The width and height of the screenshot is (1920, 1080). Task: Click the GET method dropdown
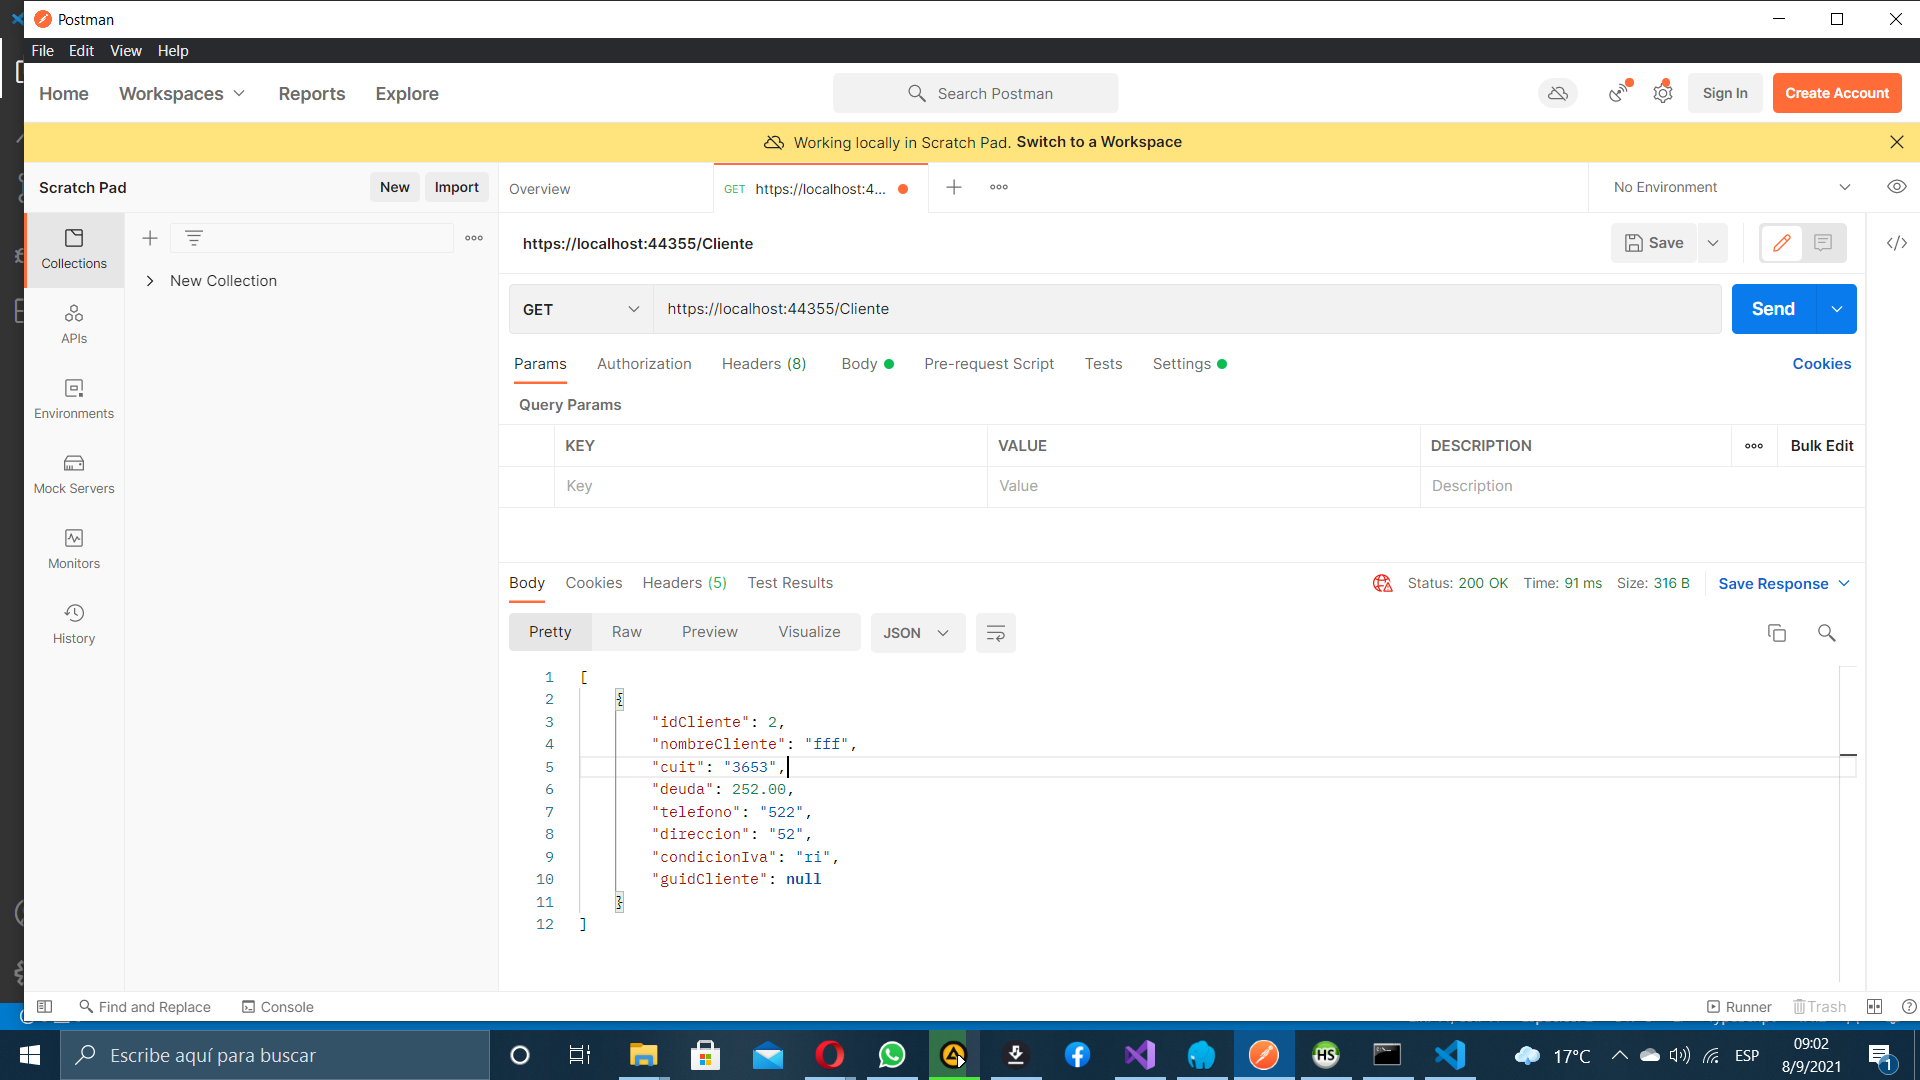pyautogui.click(x=580, y=309)
